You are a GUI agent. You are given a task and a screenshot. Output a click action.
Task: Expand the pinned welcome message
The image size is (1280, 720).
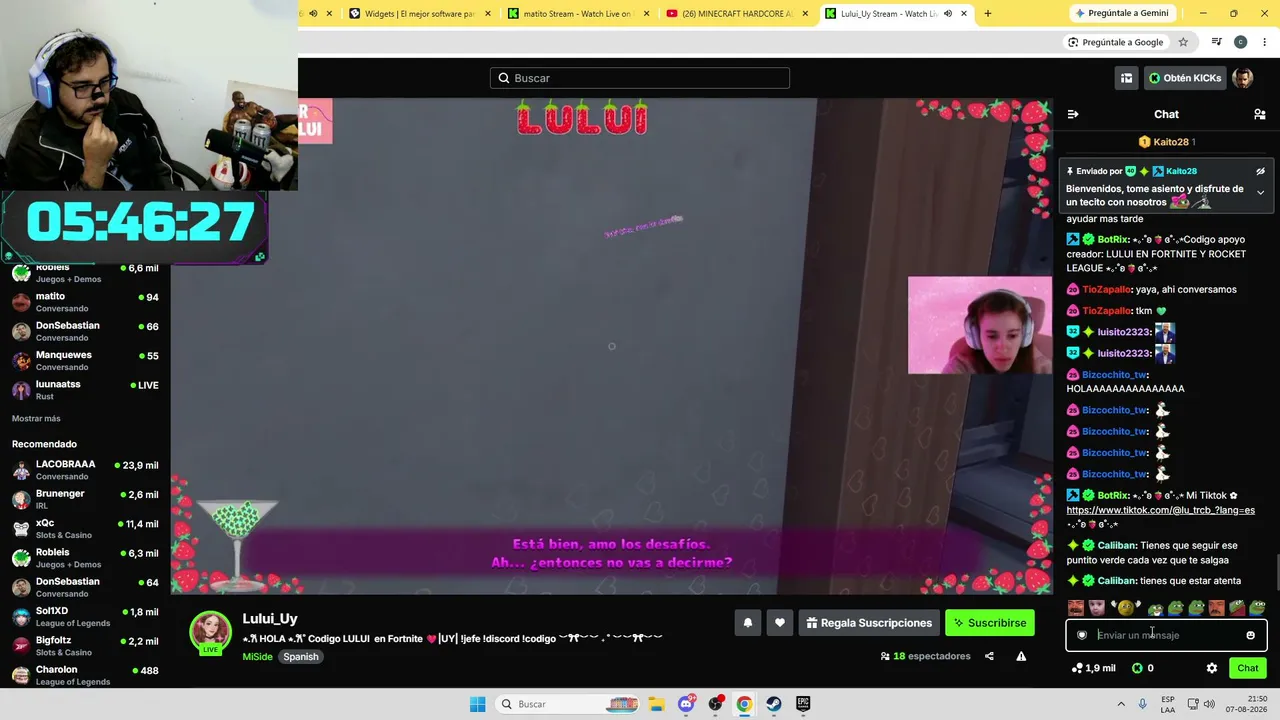1260,192
